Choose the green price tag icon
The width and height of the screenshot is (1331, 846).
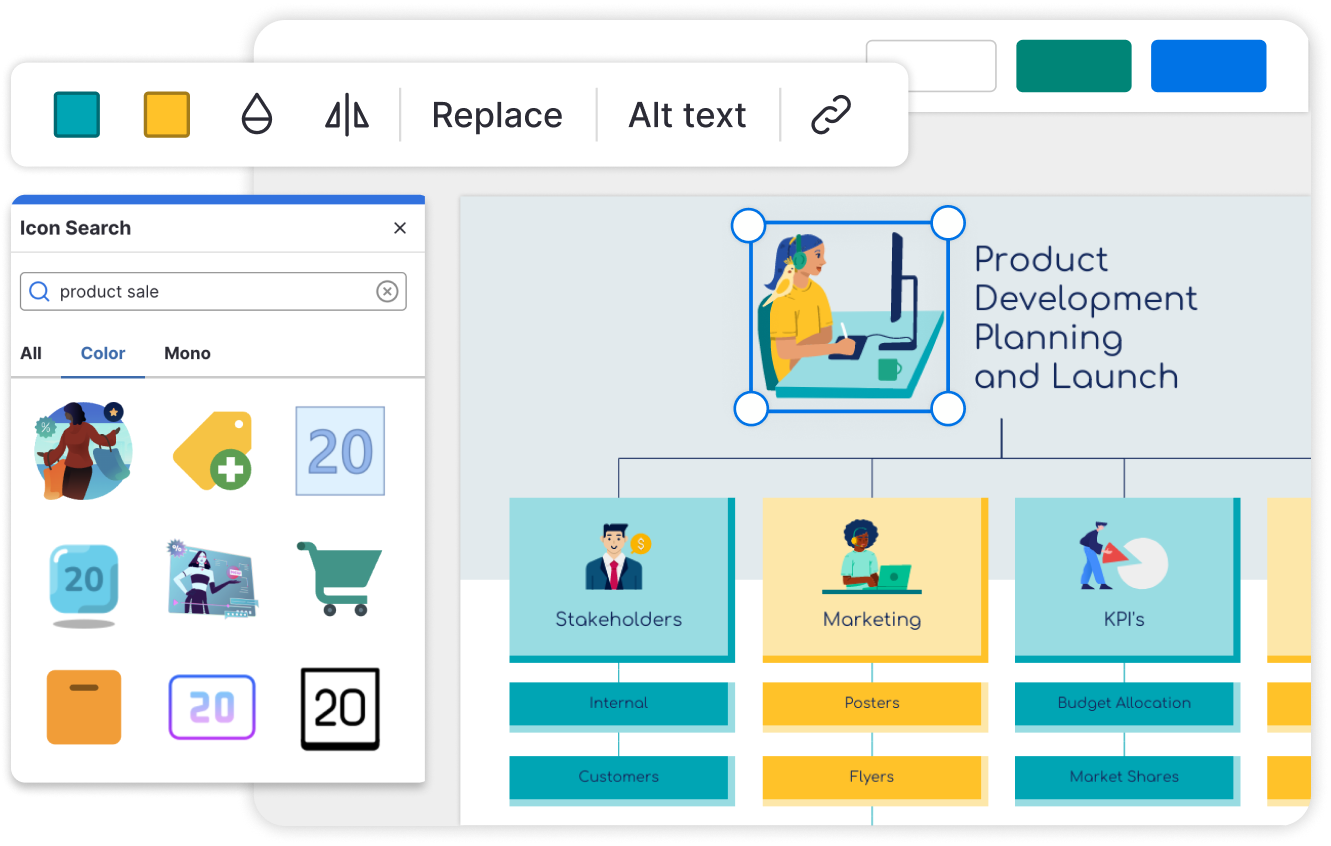click(212, 450)
